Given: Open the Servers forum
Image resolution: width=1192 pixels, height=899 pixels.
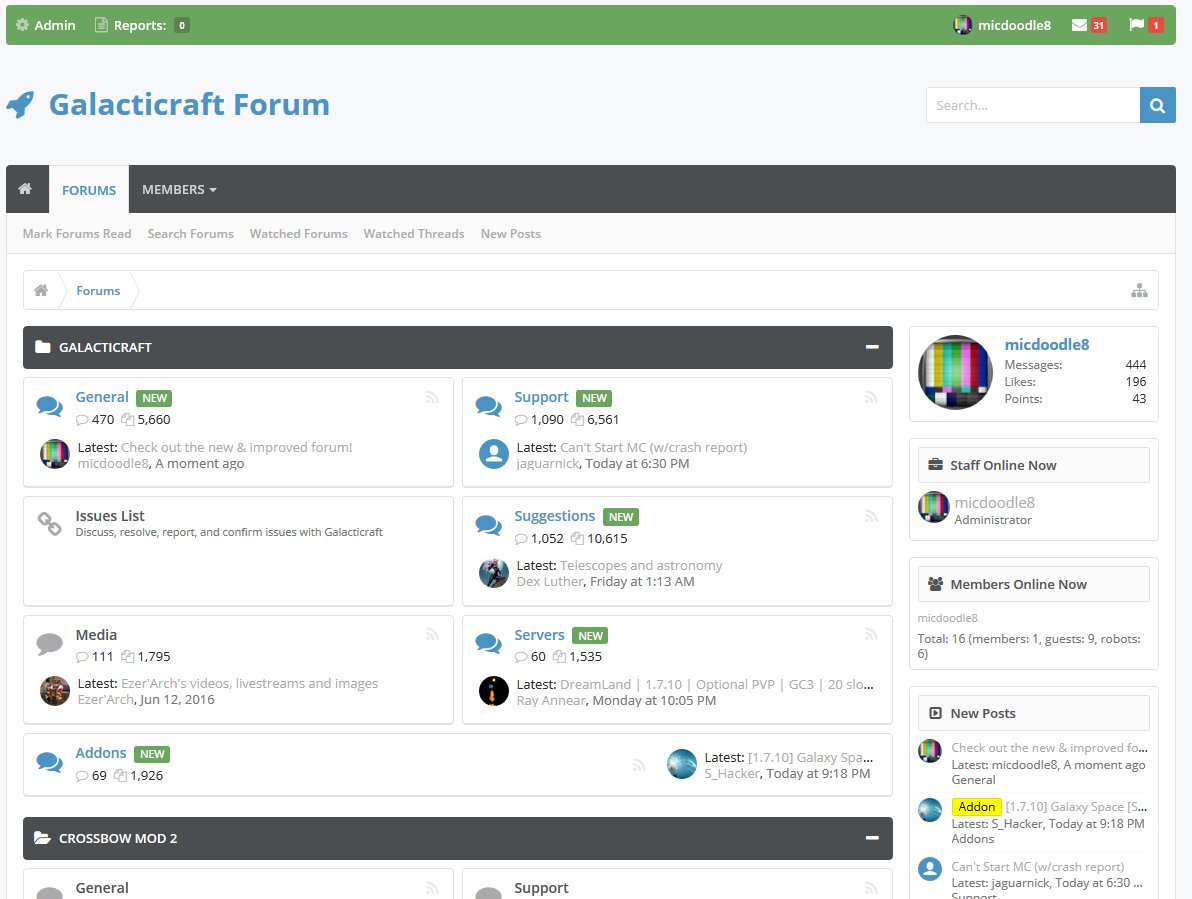Looking at the screenshot, I should 539,635.
